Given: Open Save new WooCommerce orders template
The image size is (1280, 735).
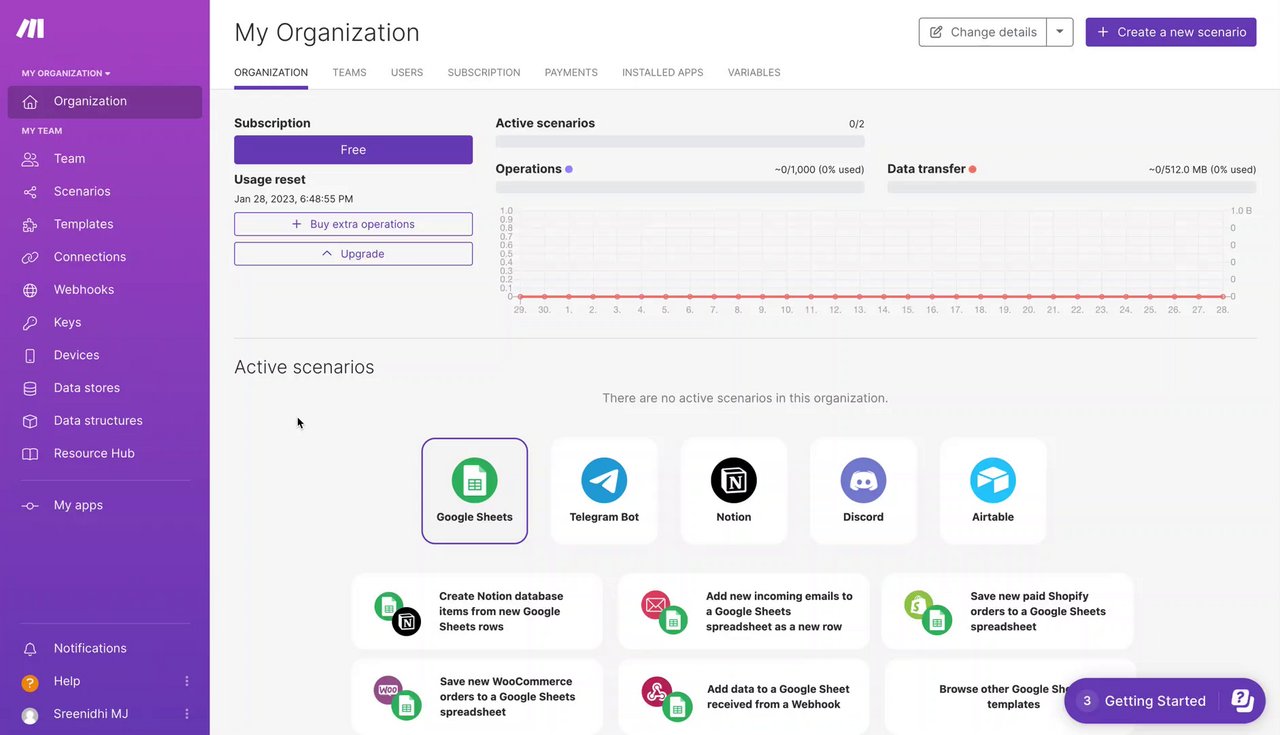Looking at the screenshot, I should (x=477, y=697).
